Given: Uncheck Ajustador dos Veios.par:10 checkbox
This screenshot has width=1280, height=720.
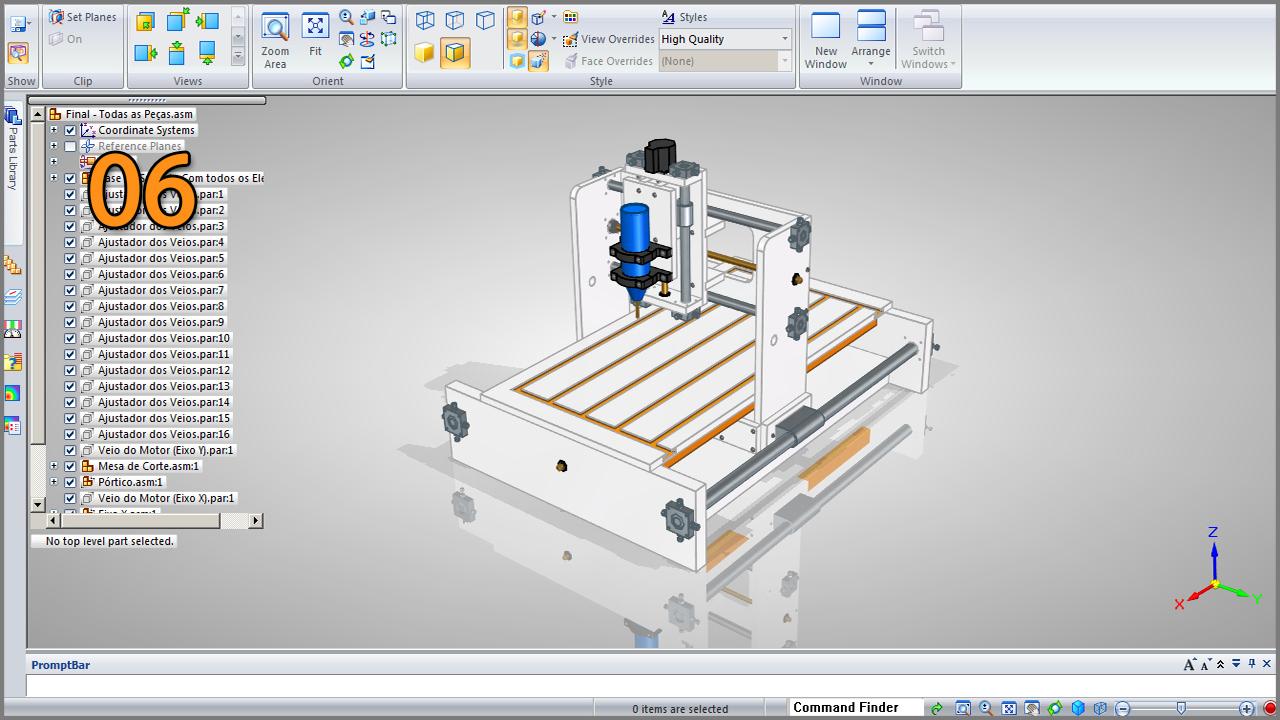Looking at the screenshot, I should click(70, 338).
